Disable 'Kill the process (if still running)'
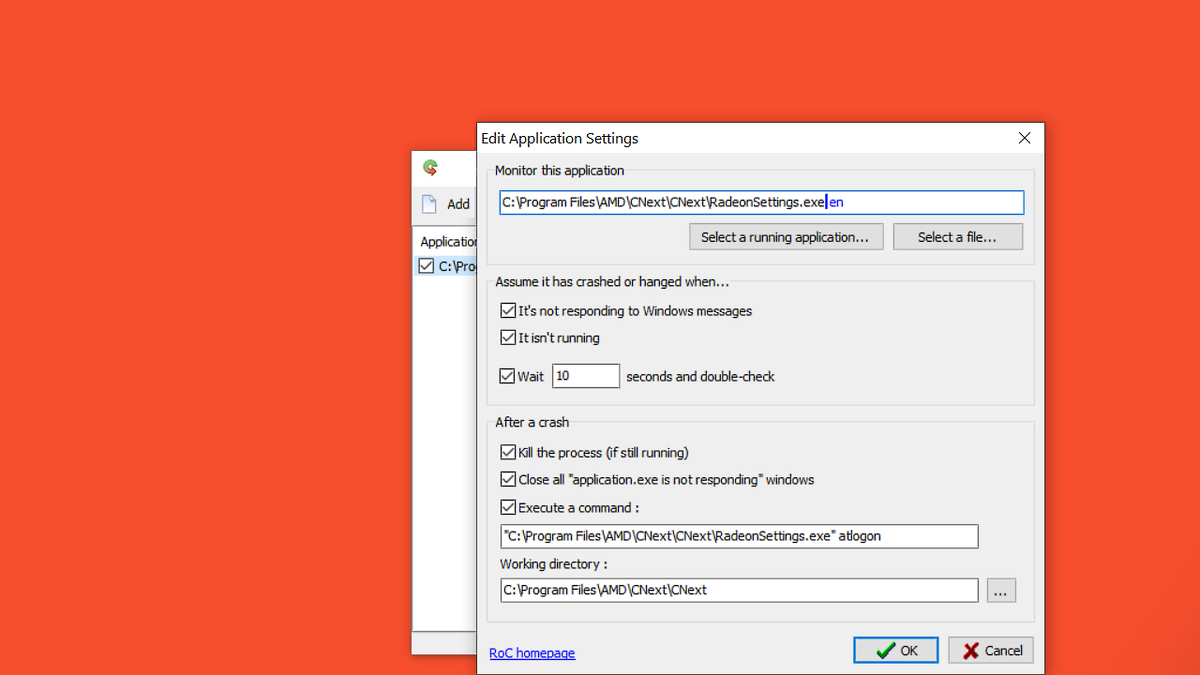 tap(508, 452)
